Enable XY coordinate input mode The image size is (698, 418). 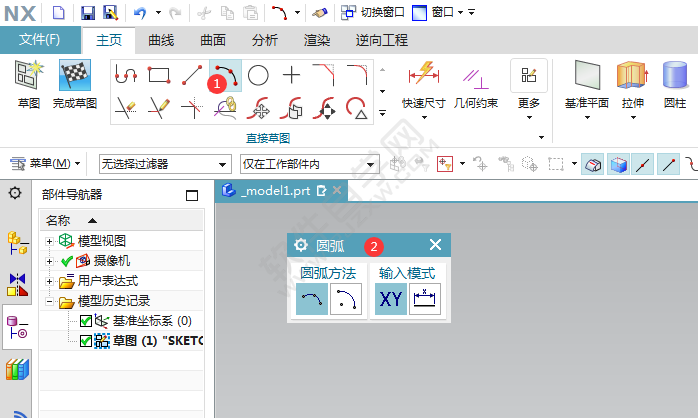point(391,299)
